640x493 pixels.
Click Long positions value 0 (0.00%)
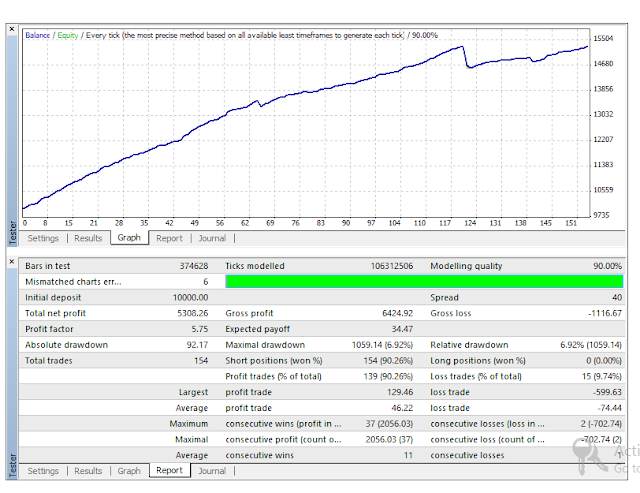(604, 361)
